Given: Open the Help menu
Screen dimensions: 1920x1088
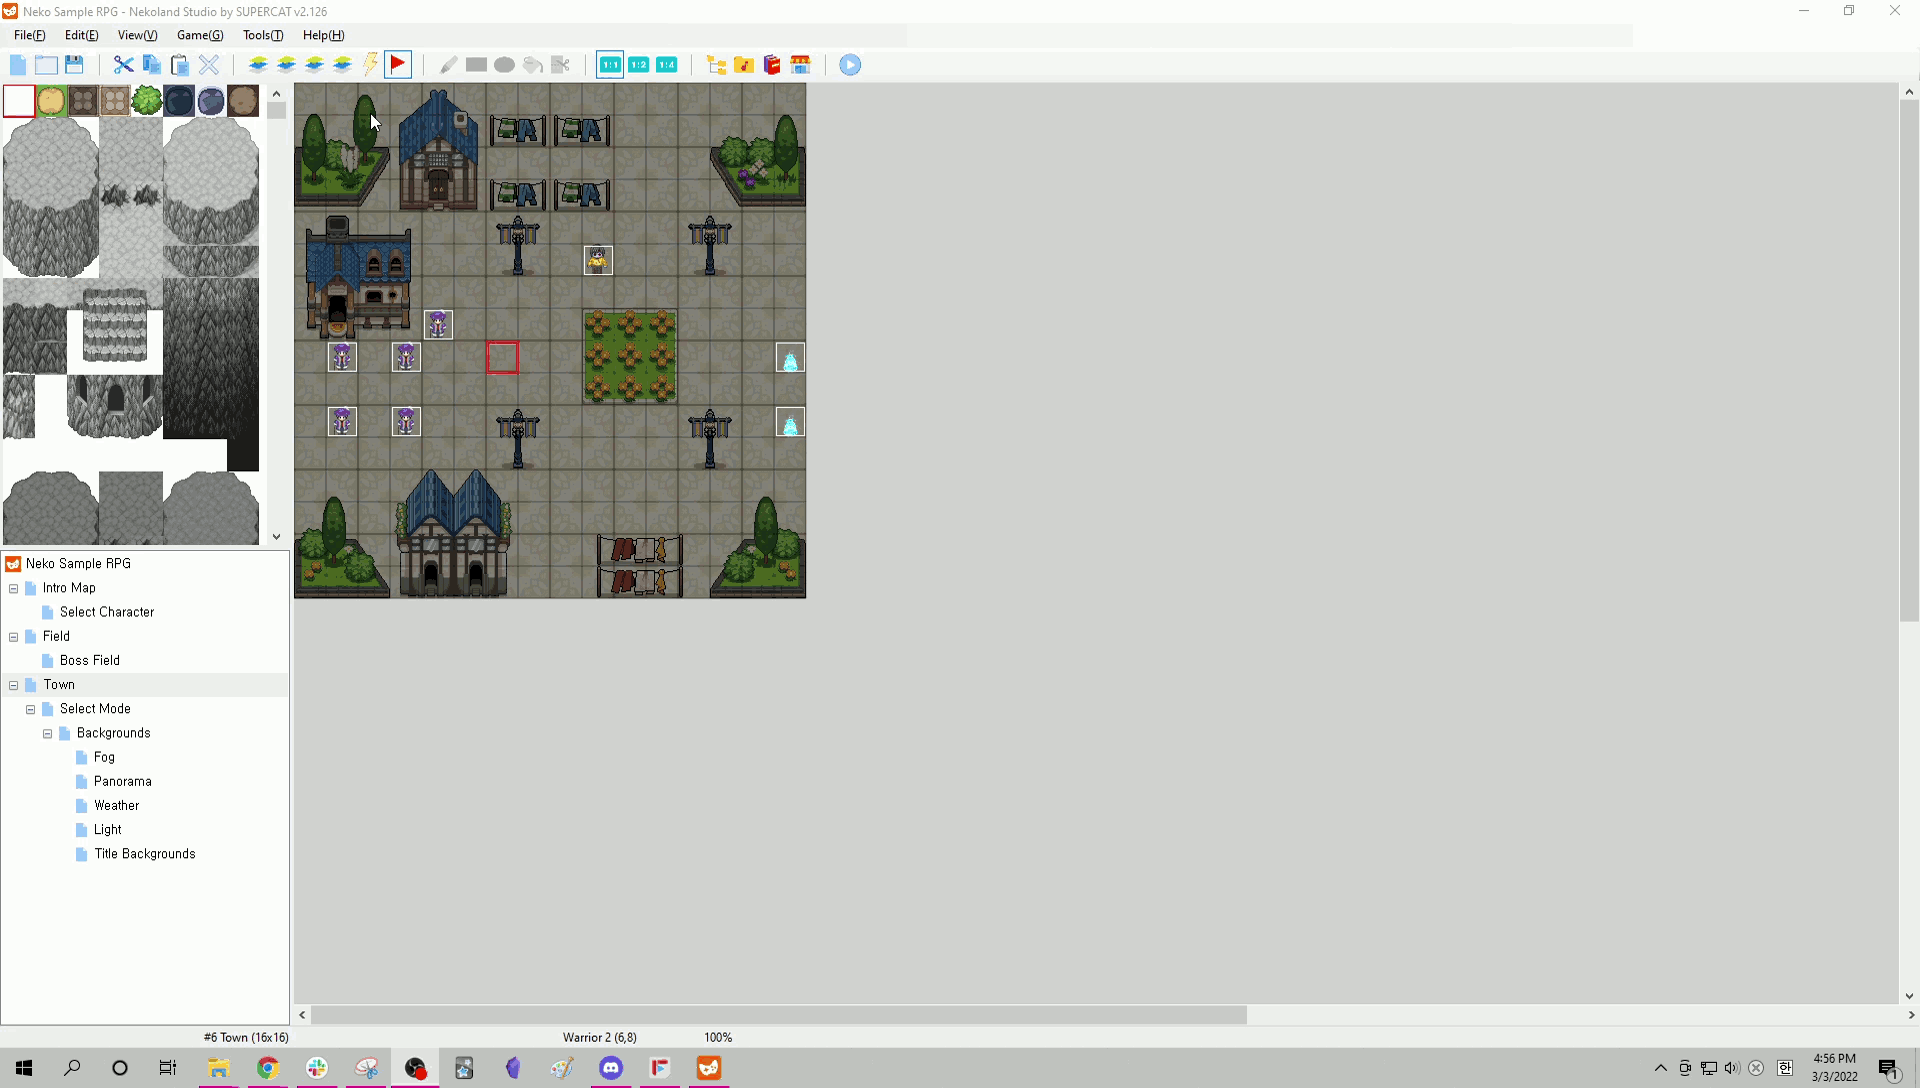Looking at the screenshot, I should click(x=324, y=35).
